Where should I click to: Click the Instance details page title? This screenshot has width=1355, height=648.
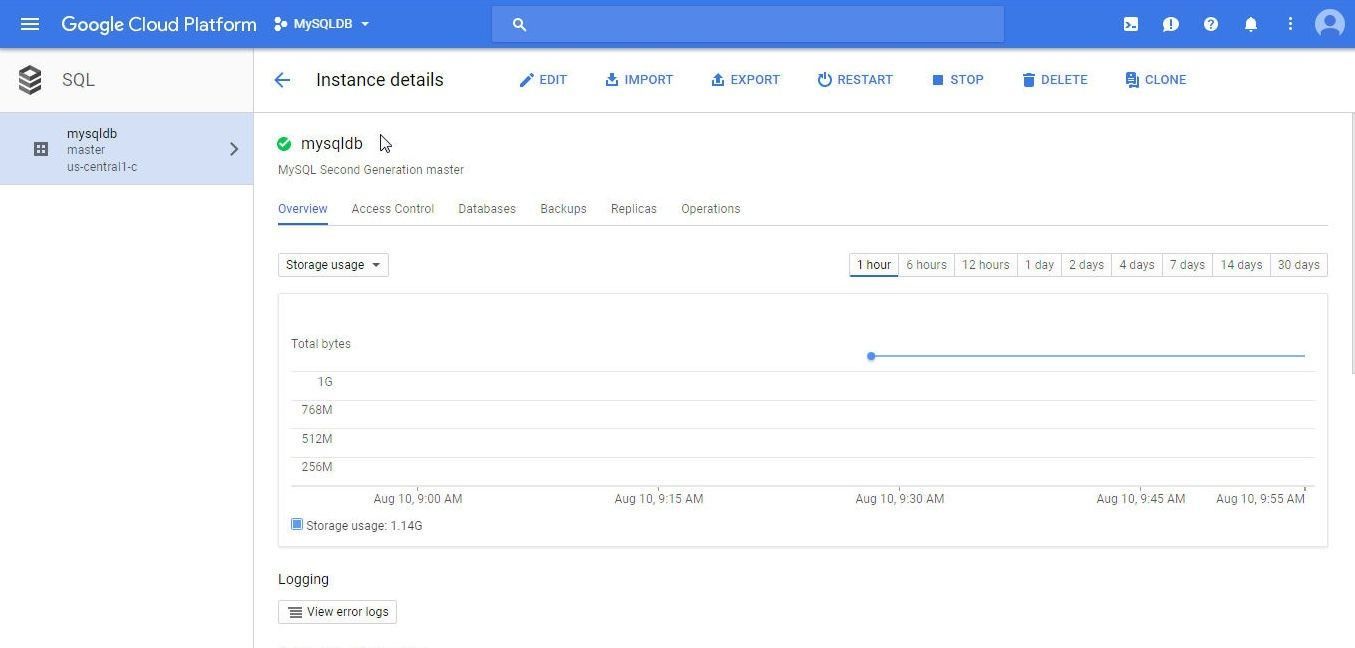tap(380, 80)
